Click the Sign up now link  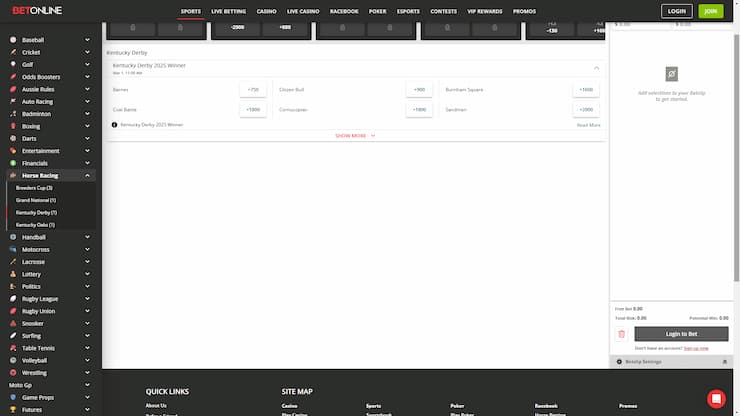[696, 348]
